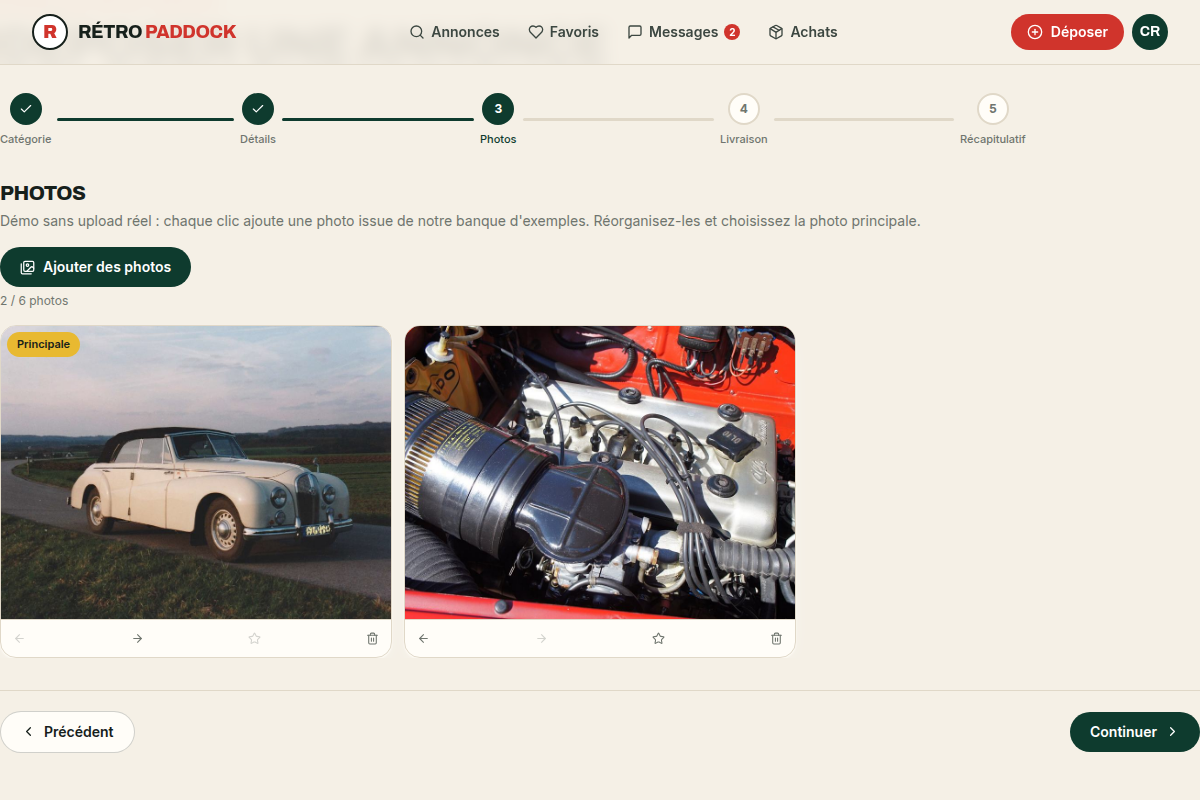The height and width of the screenshot is (800, 1200).
Task: Go to Favoris
Action: click(x=563, y=32)
